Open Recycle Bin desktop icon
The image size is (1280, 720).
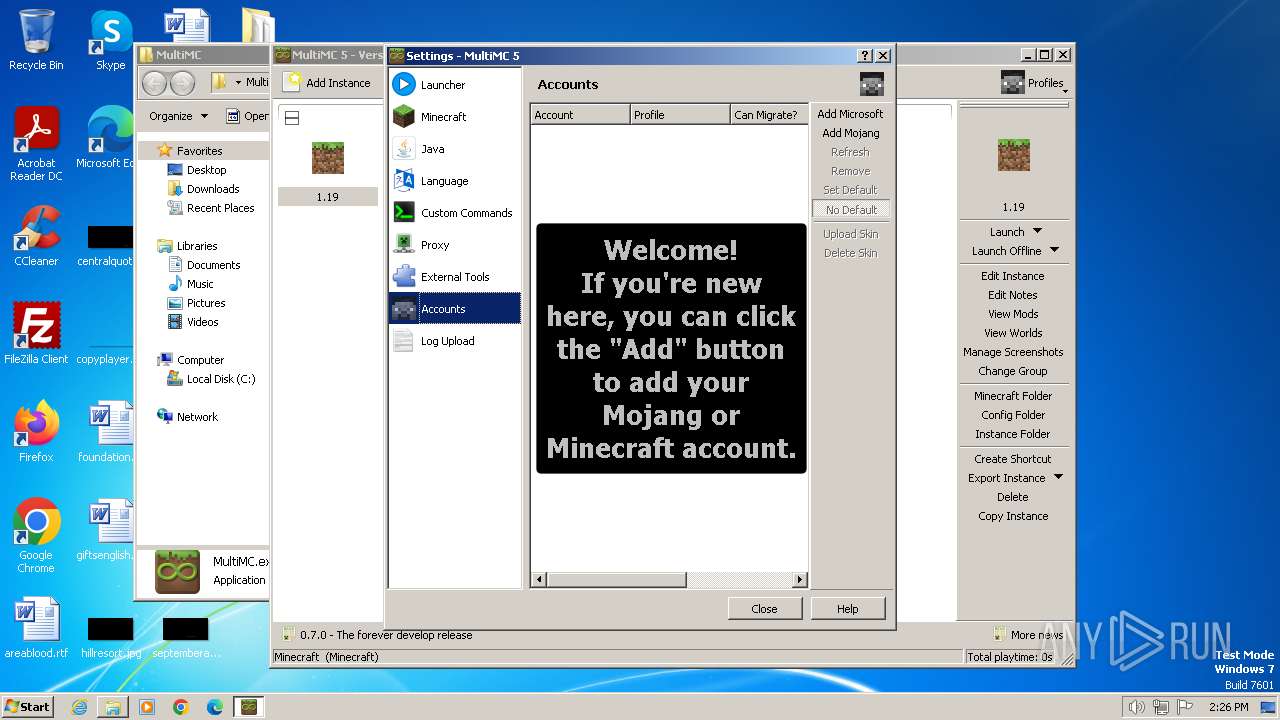pyautogui.click(x=36, y=40)
